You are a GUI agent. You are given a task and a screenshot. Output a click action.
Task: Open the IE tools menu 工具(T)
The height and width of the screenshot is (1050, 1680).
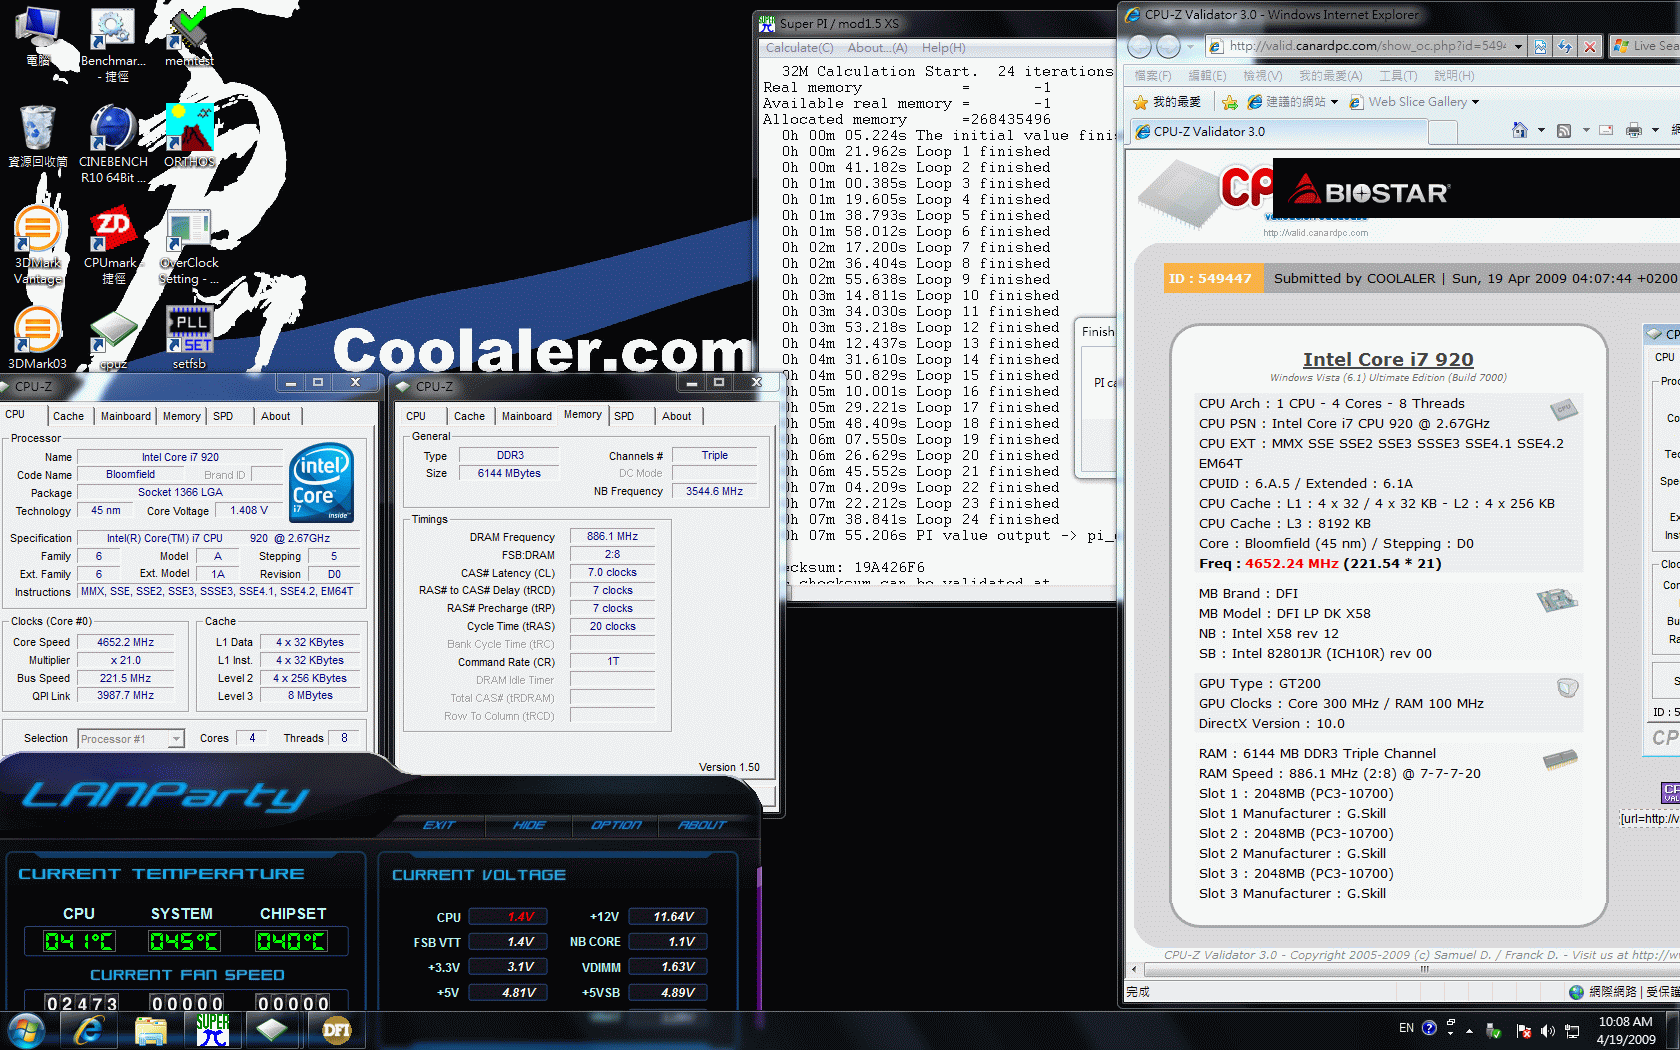click(x=1398, y=76)
